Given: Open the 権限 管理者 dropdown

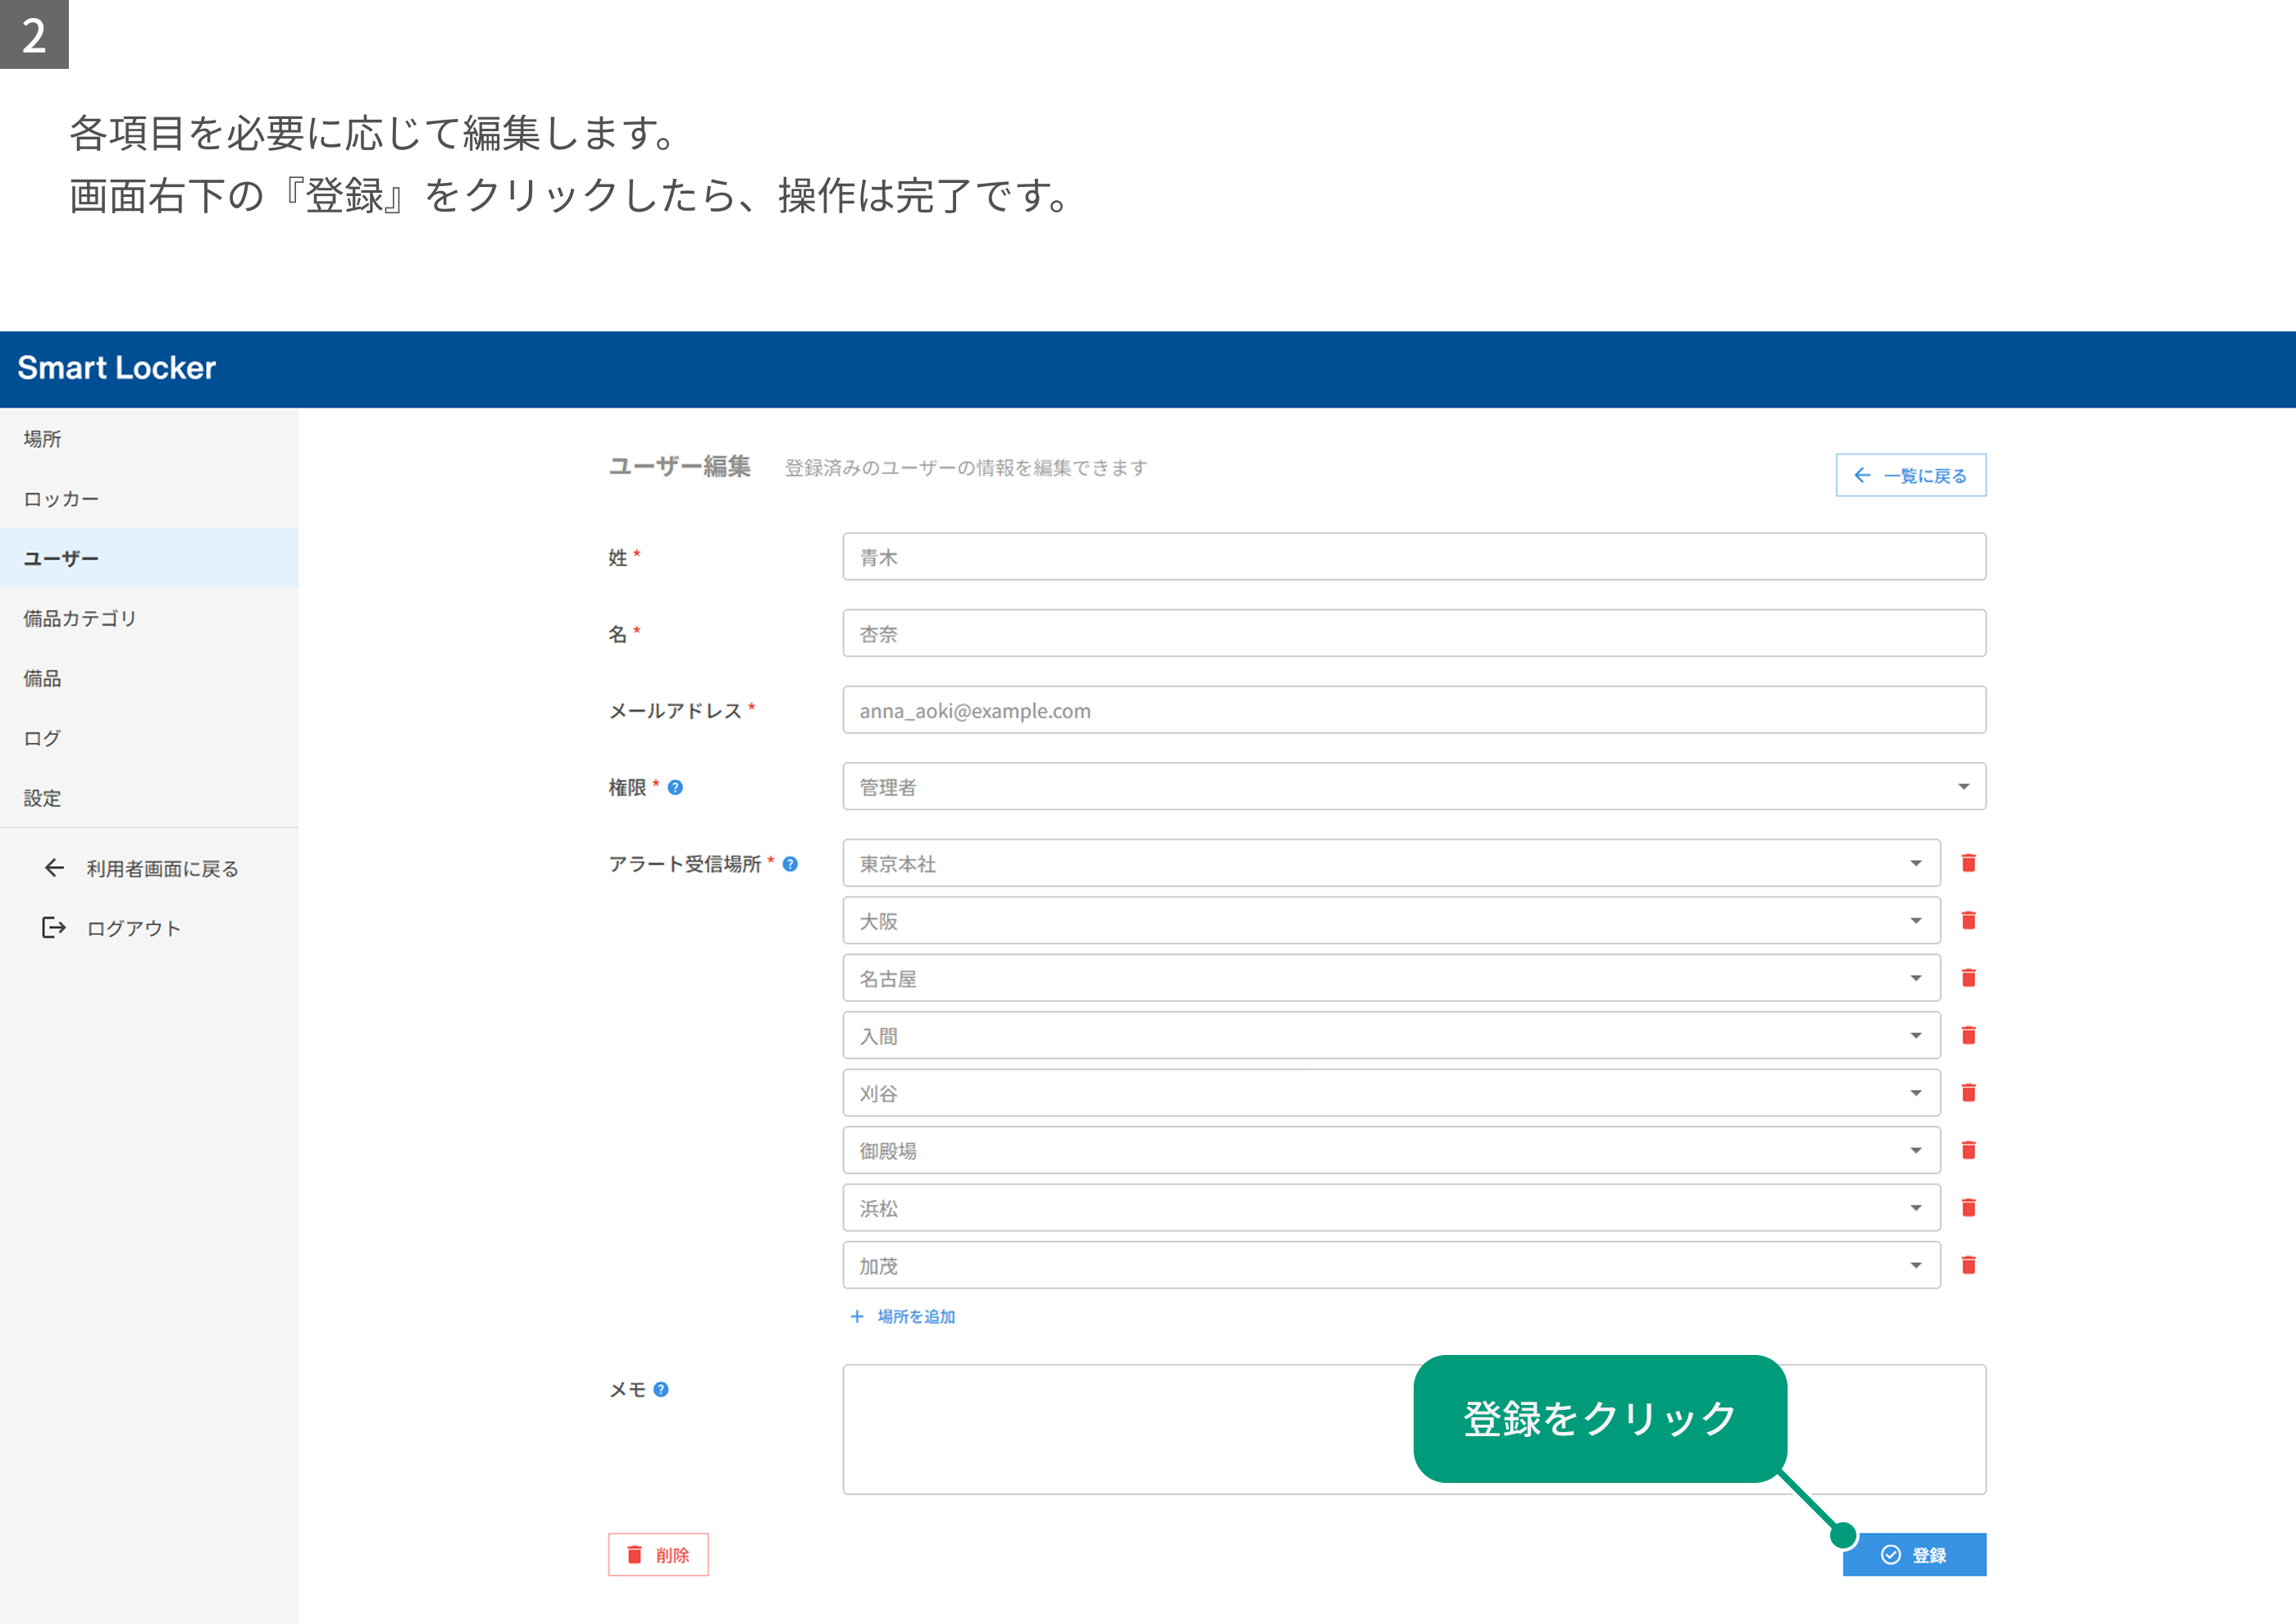Looking at the screenshot, I should pos(1414,787).
